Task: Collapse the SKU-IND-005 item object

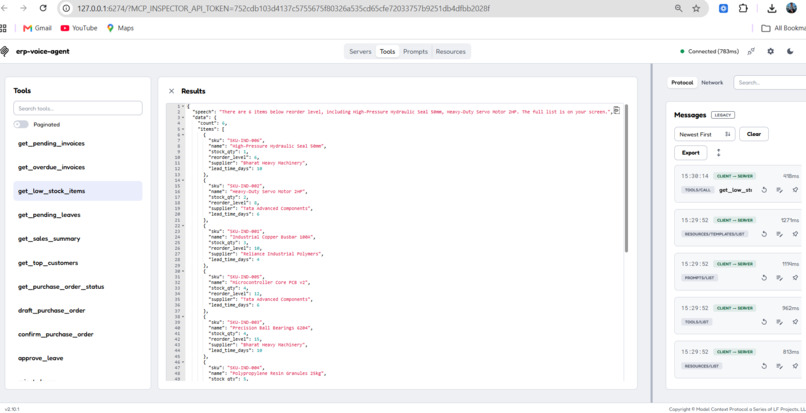Action: pyautogui.click(x=184, y=271)
